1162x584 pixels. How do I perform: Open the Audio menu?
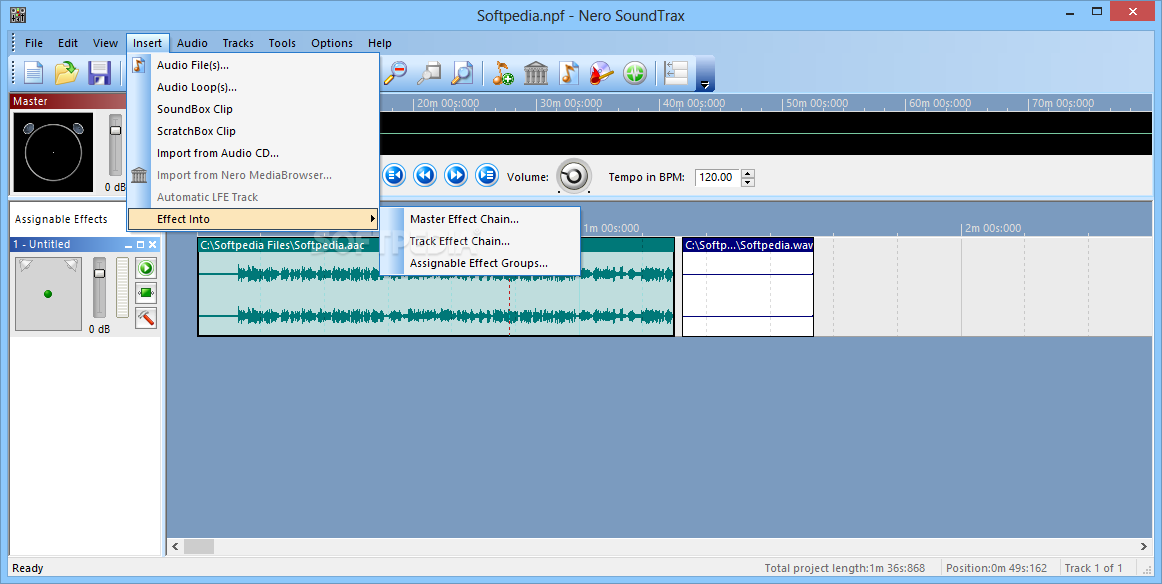pos(192,43)
